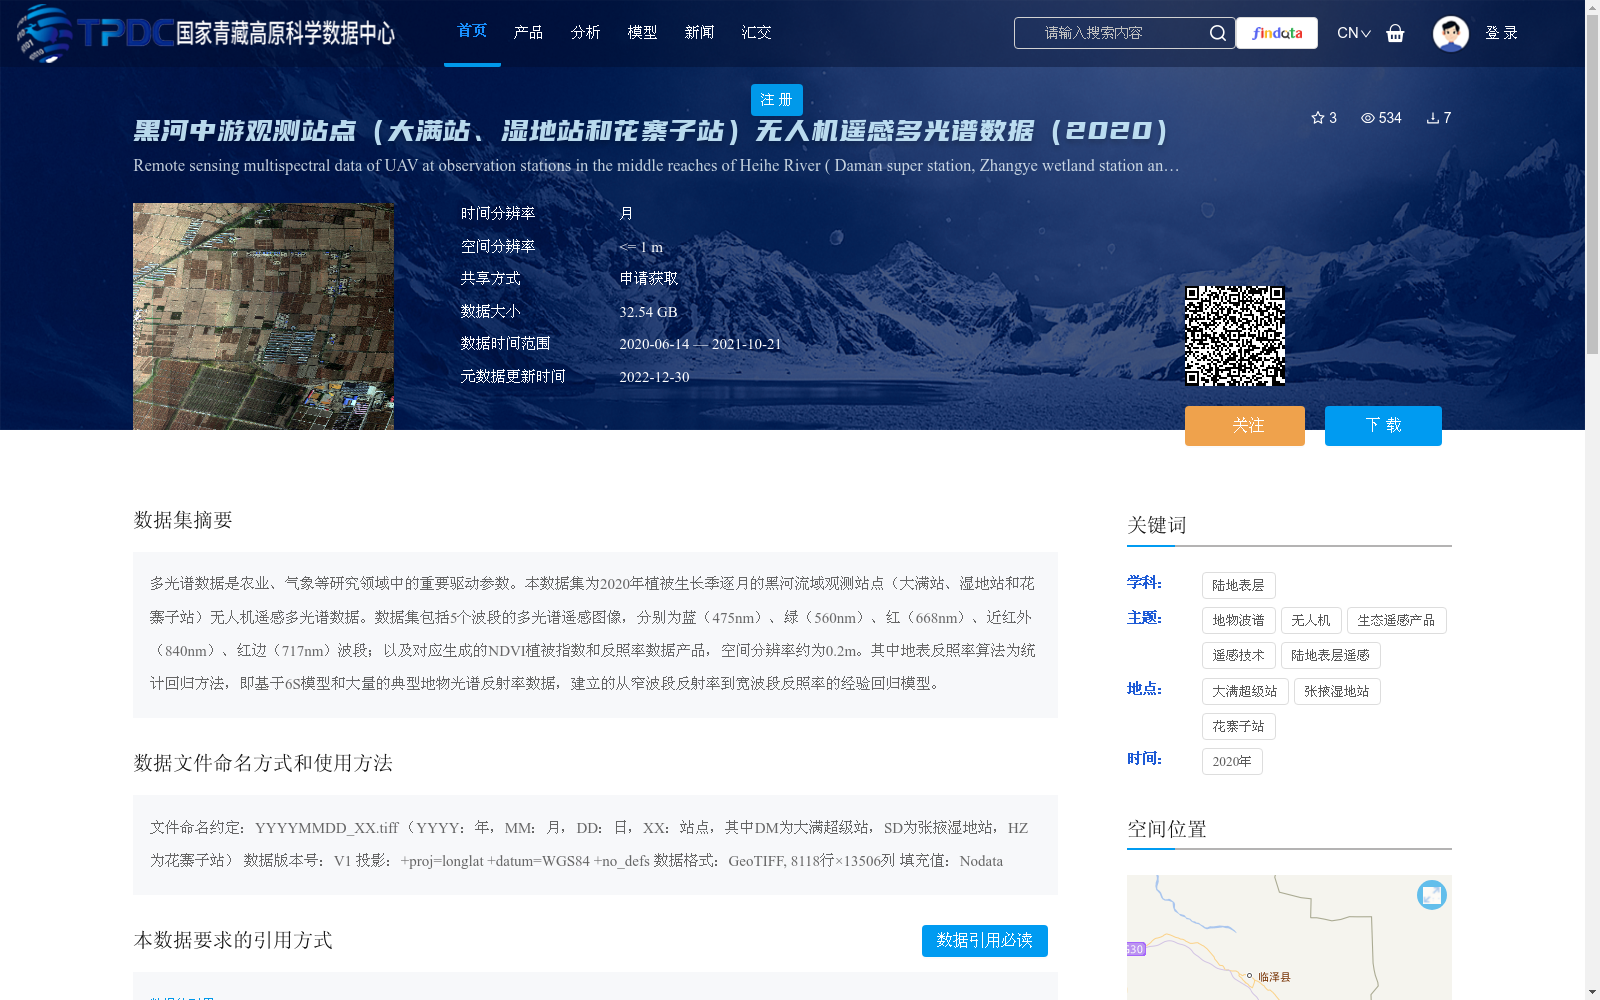The image size is (1600, 1000).
Task: Click the 遥感技术 keyword tag
Action: click(1238, 656)
